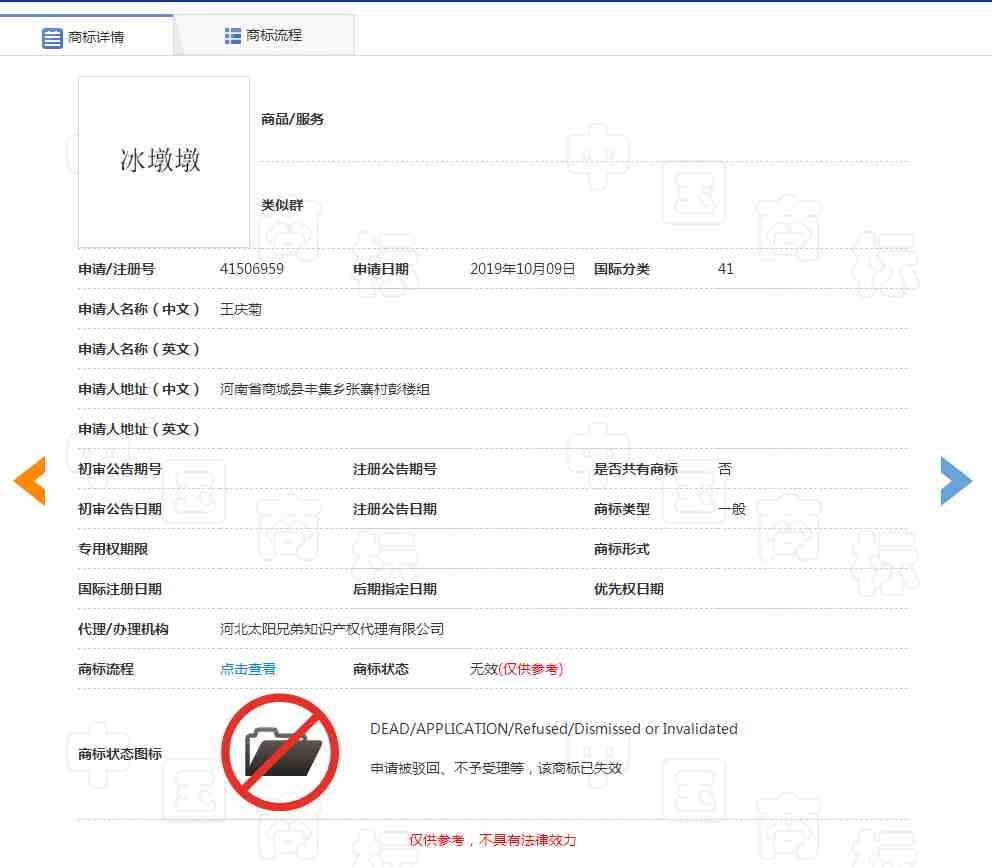Click the 申请/注册号 label
Viewport: 992px width, 867px height.
[116, 269]
